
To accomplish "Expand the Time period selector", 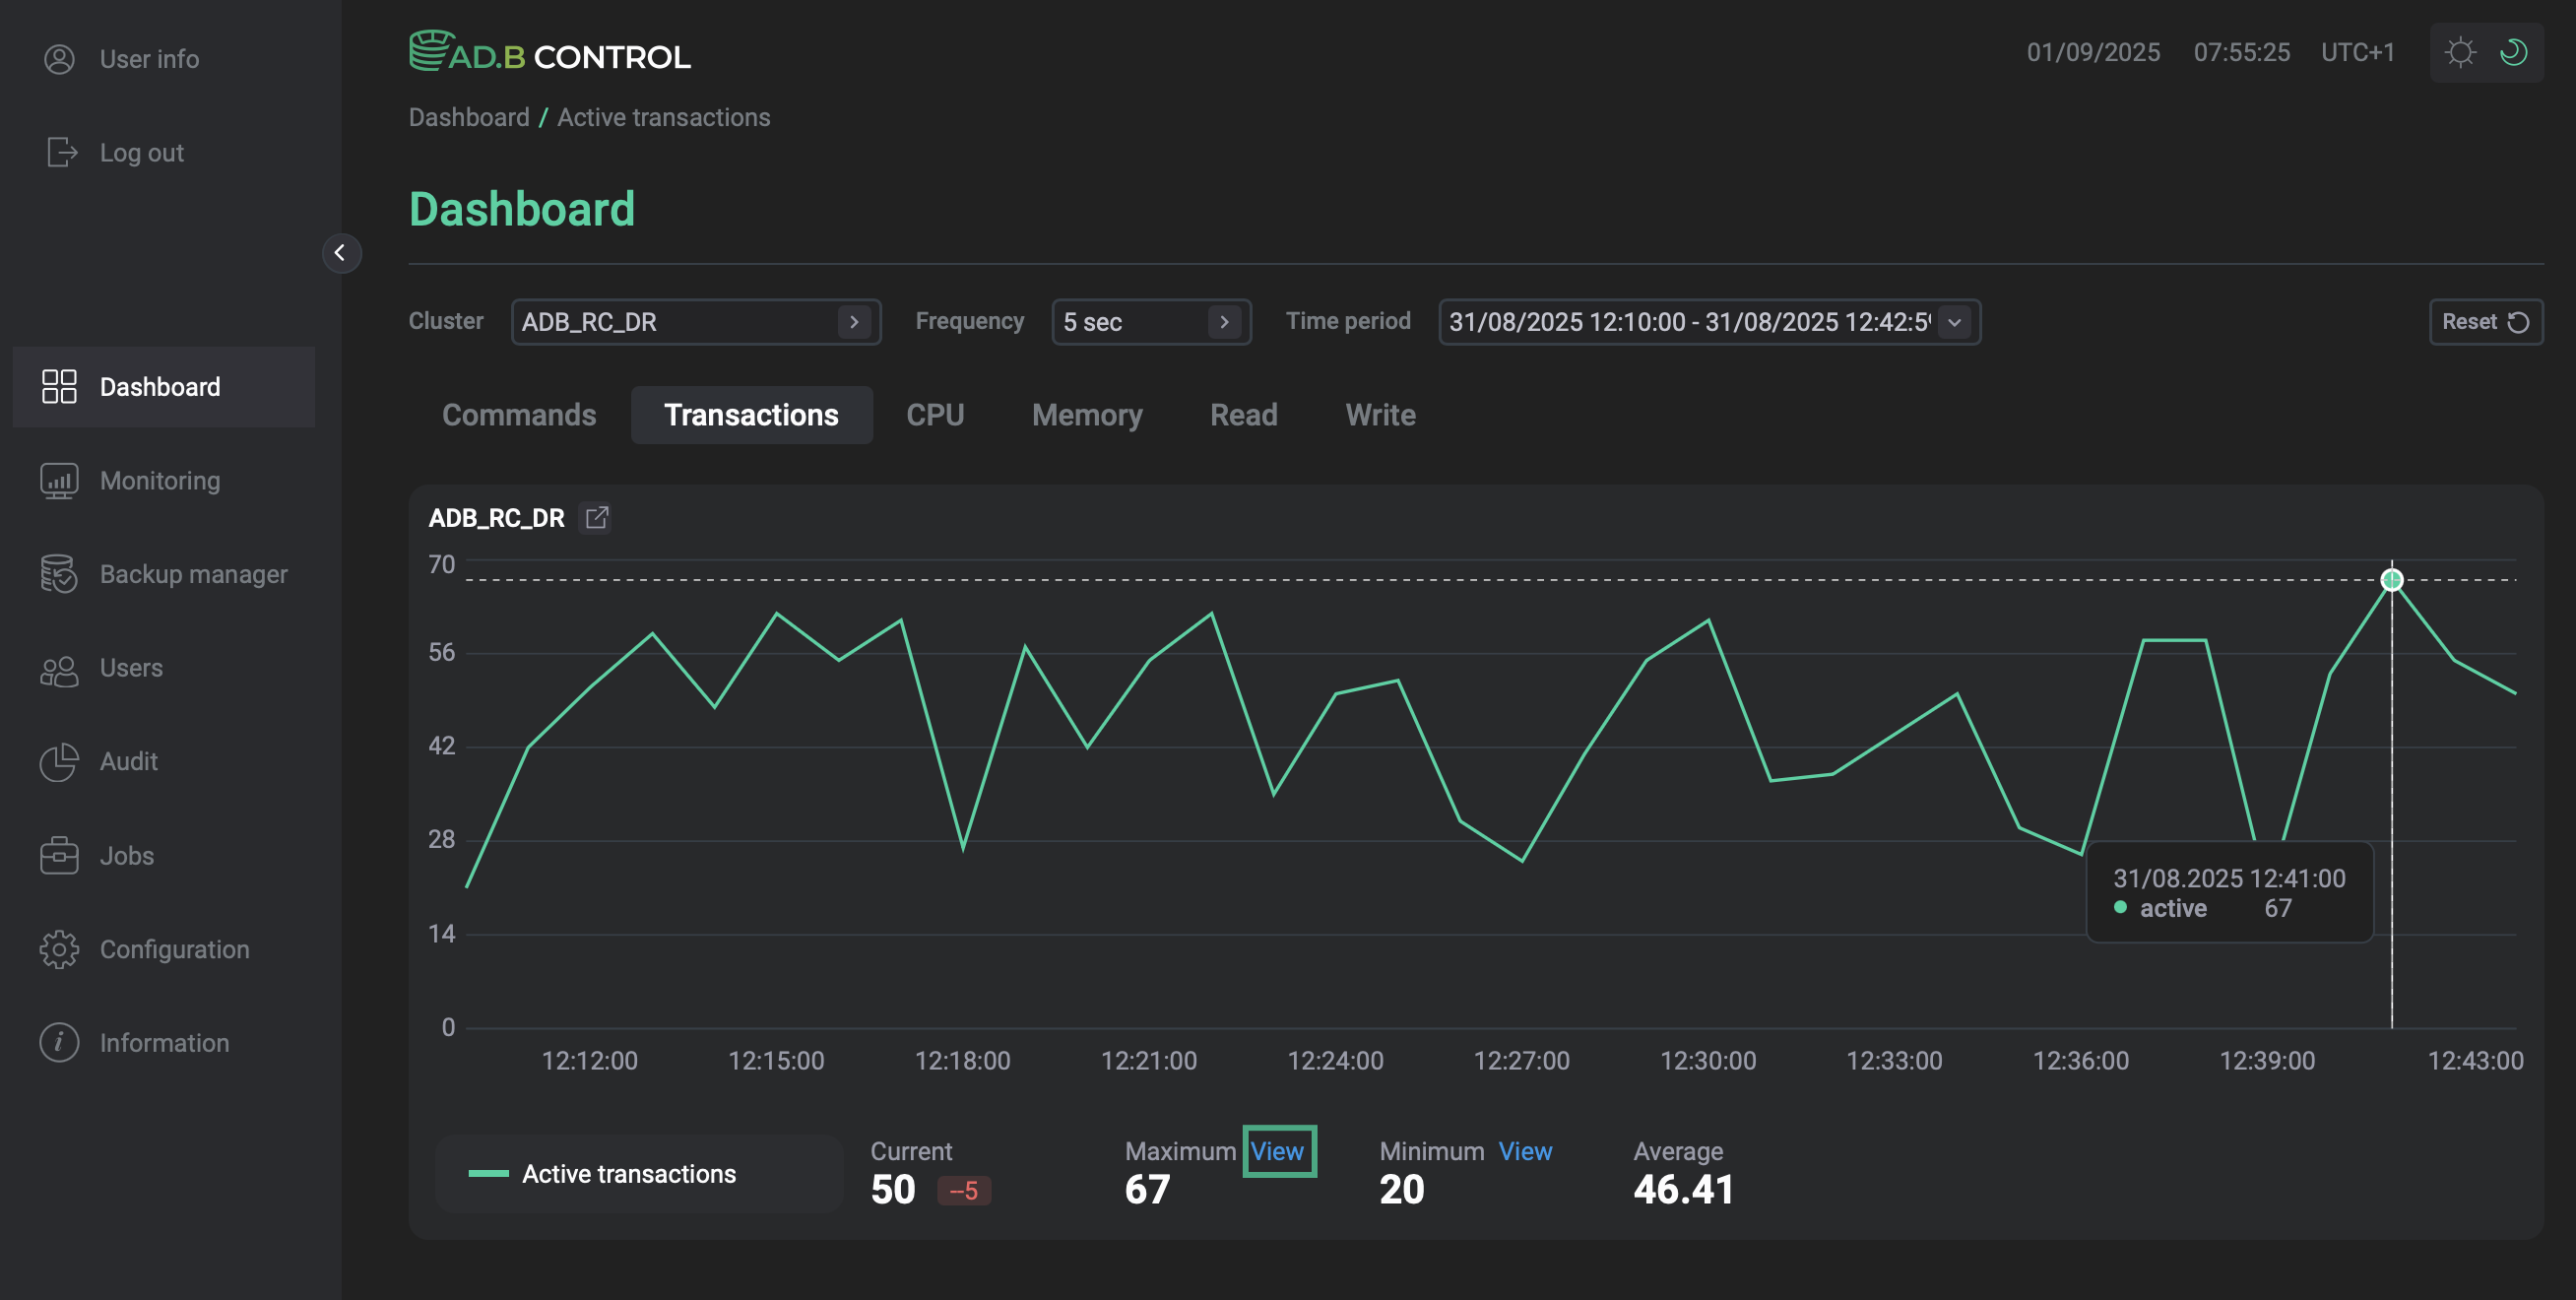I will point(1954,322).
